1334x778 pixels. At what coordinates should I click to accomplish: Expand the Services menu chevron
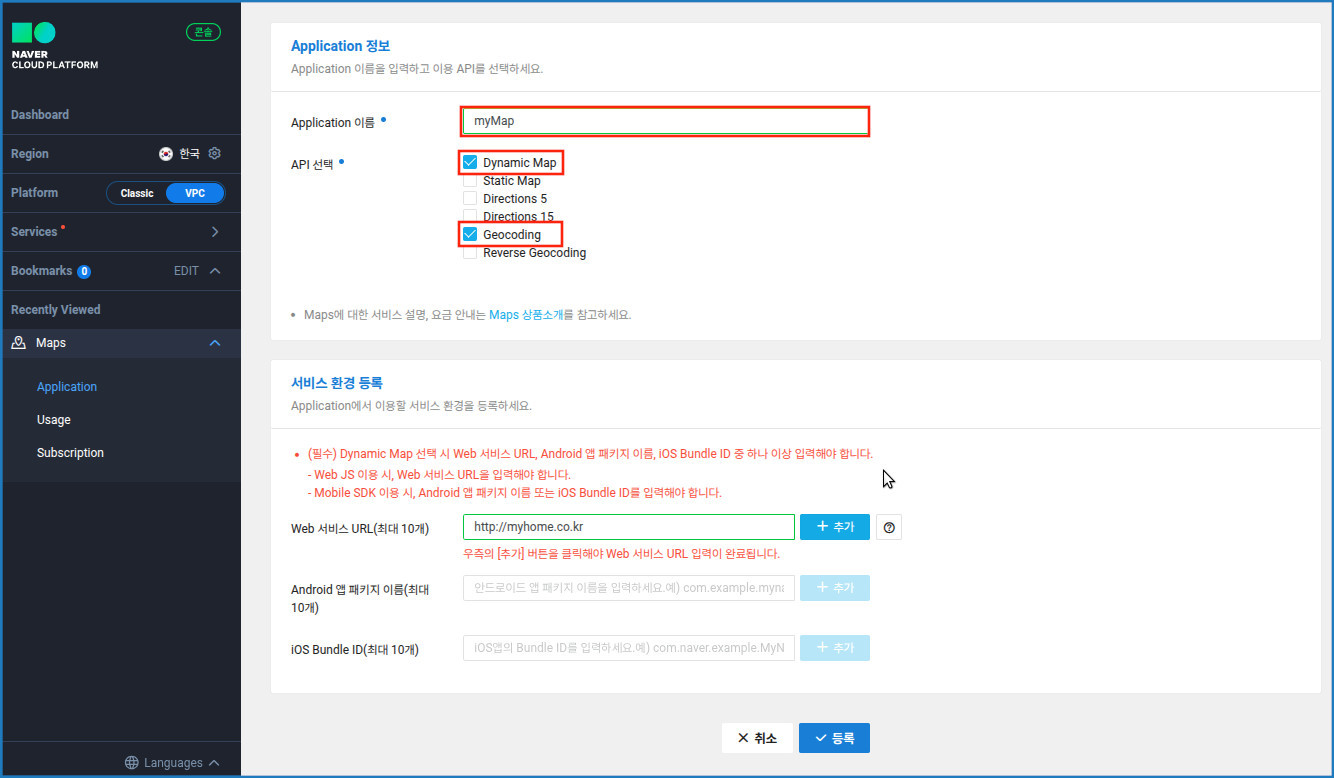215,232
